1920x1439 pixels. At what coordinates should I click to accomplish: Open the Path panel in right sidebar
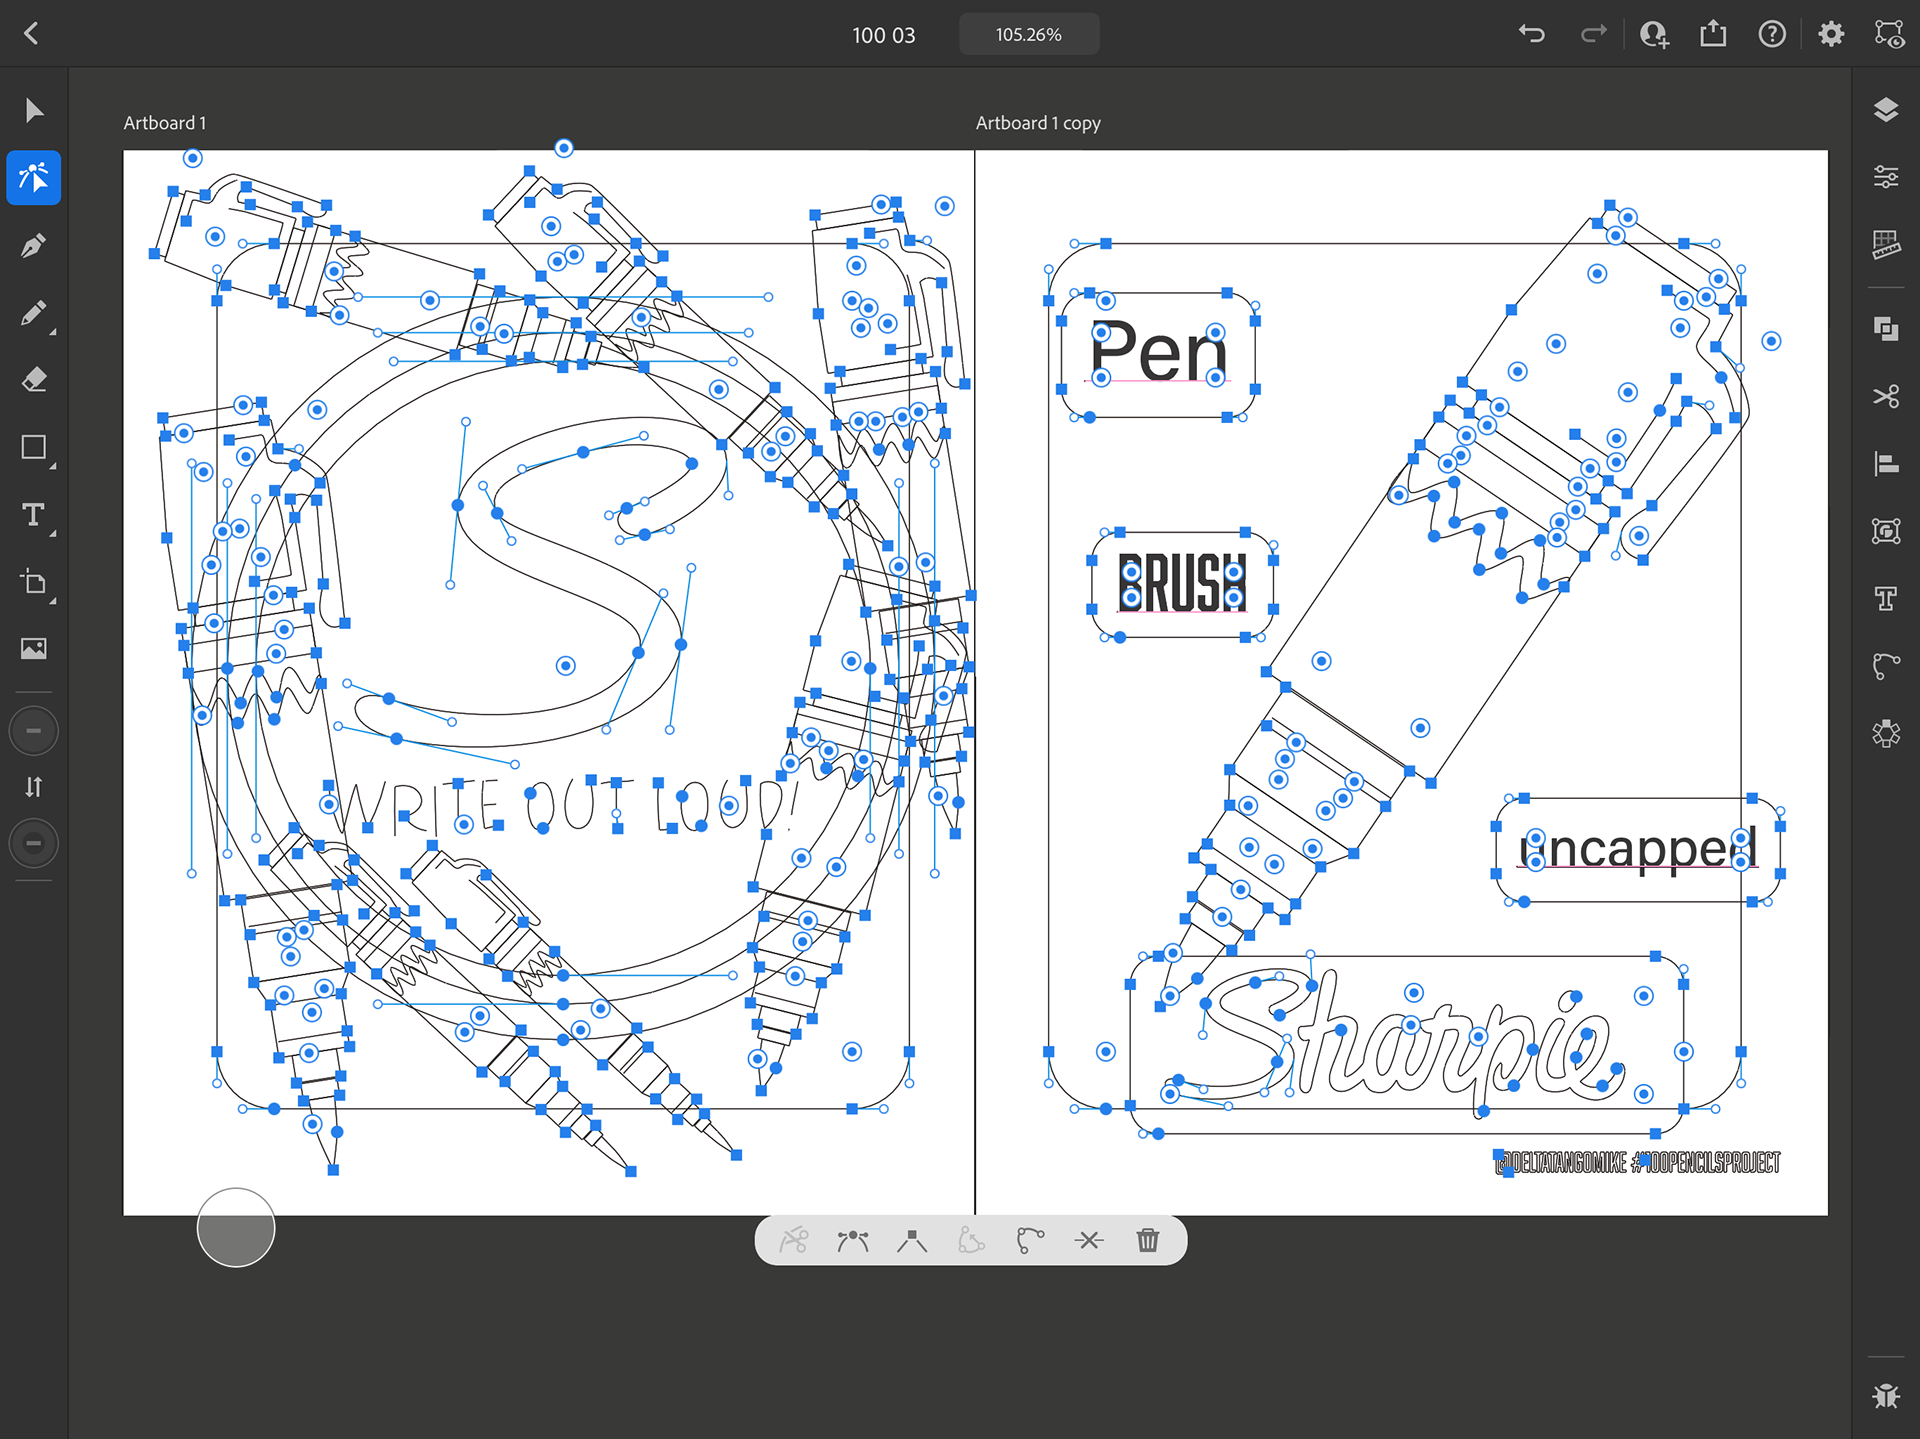click(x=1886, y=666)
